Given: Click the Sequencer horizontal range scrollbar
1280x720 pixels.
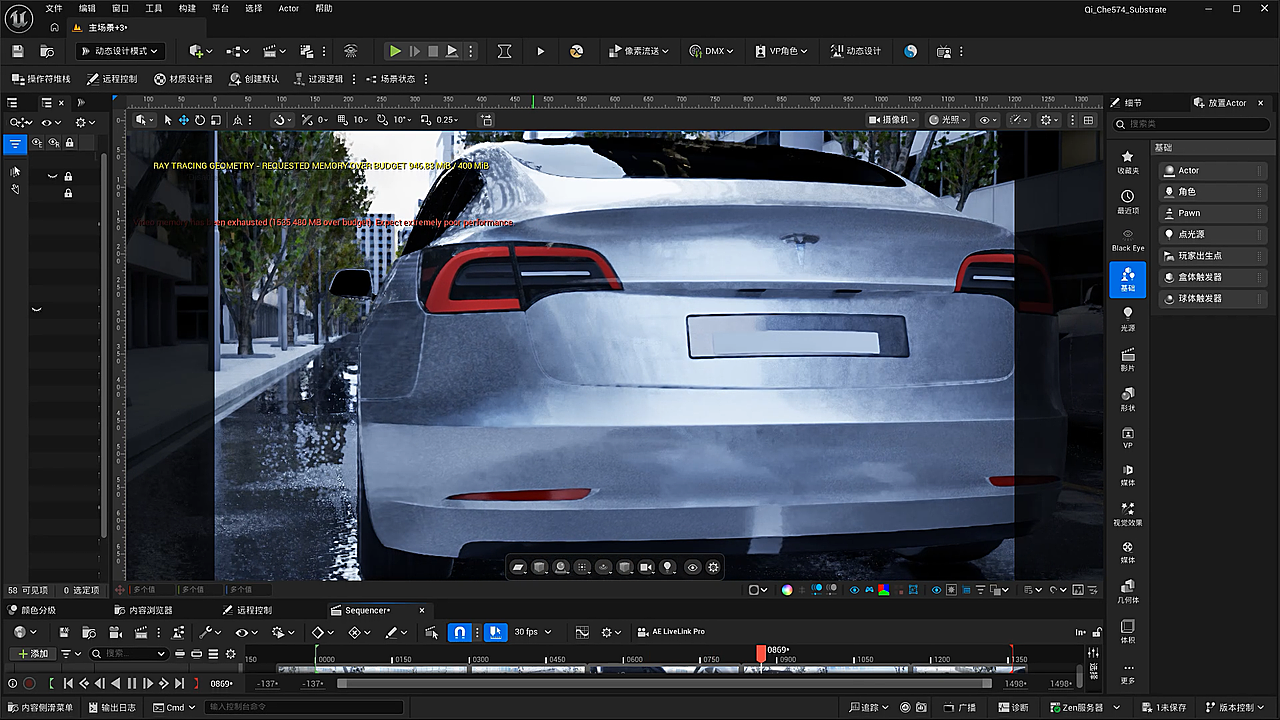Looking at the screenshot, I should tap(665, 684).
